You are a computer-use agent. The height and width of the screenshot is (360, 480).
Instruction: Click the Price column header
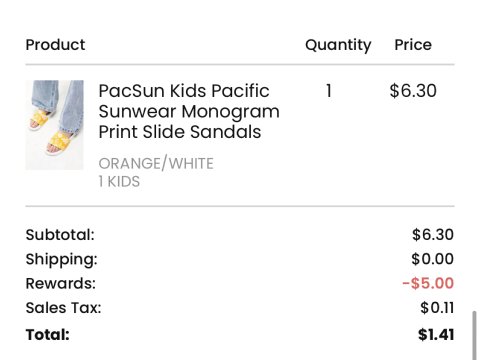point(413,45)
